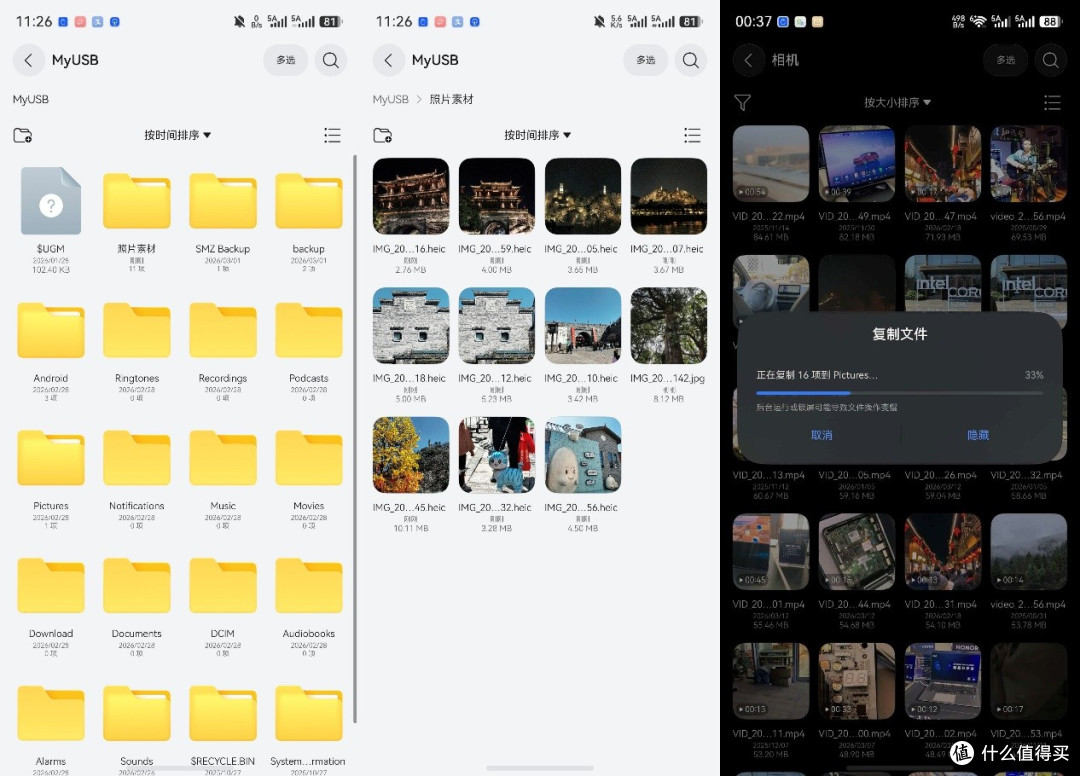
Task: Open the DCIM folder
Action: 223,586
